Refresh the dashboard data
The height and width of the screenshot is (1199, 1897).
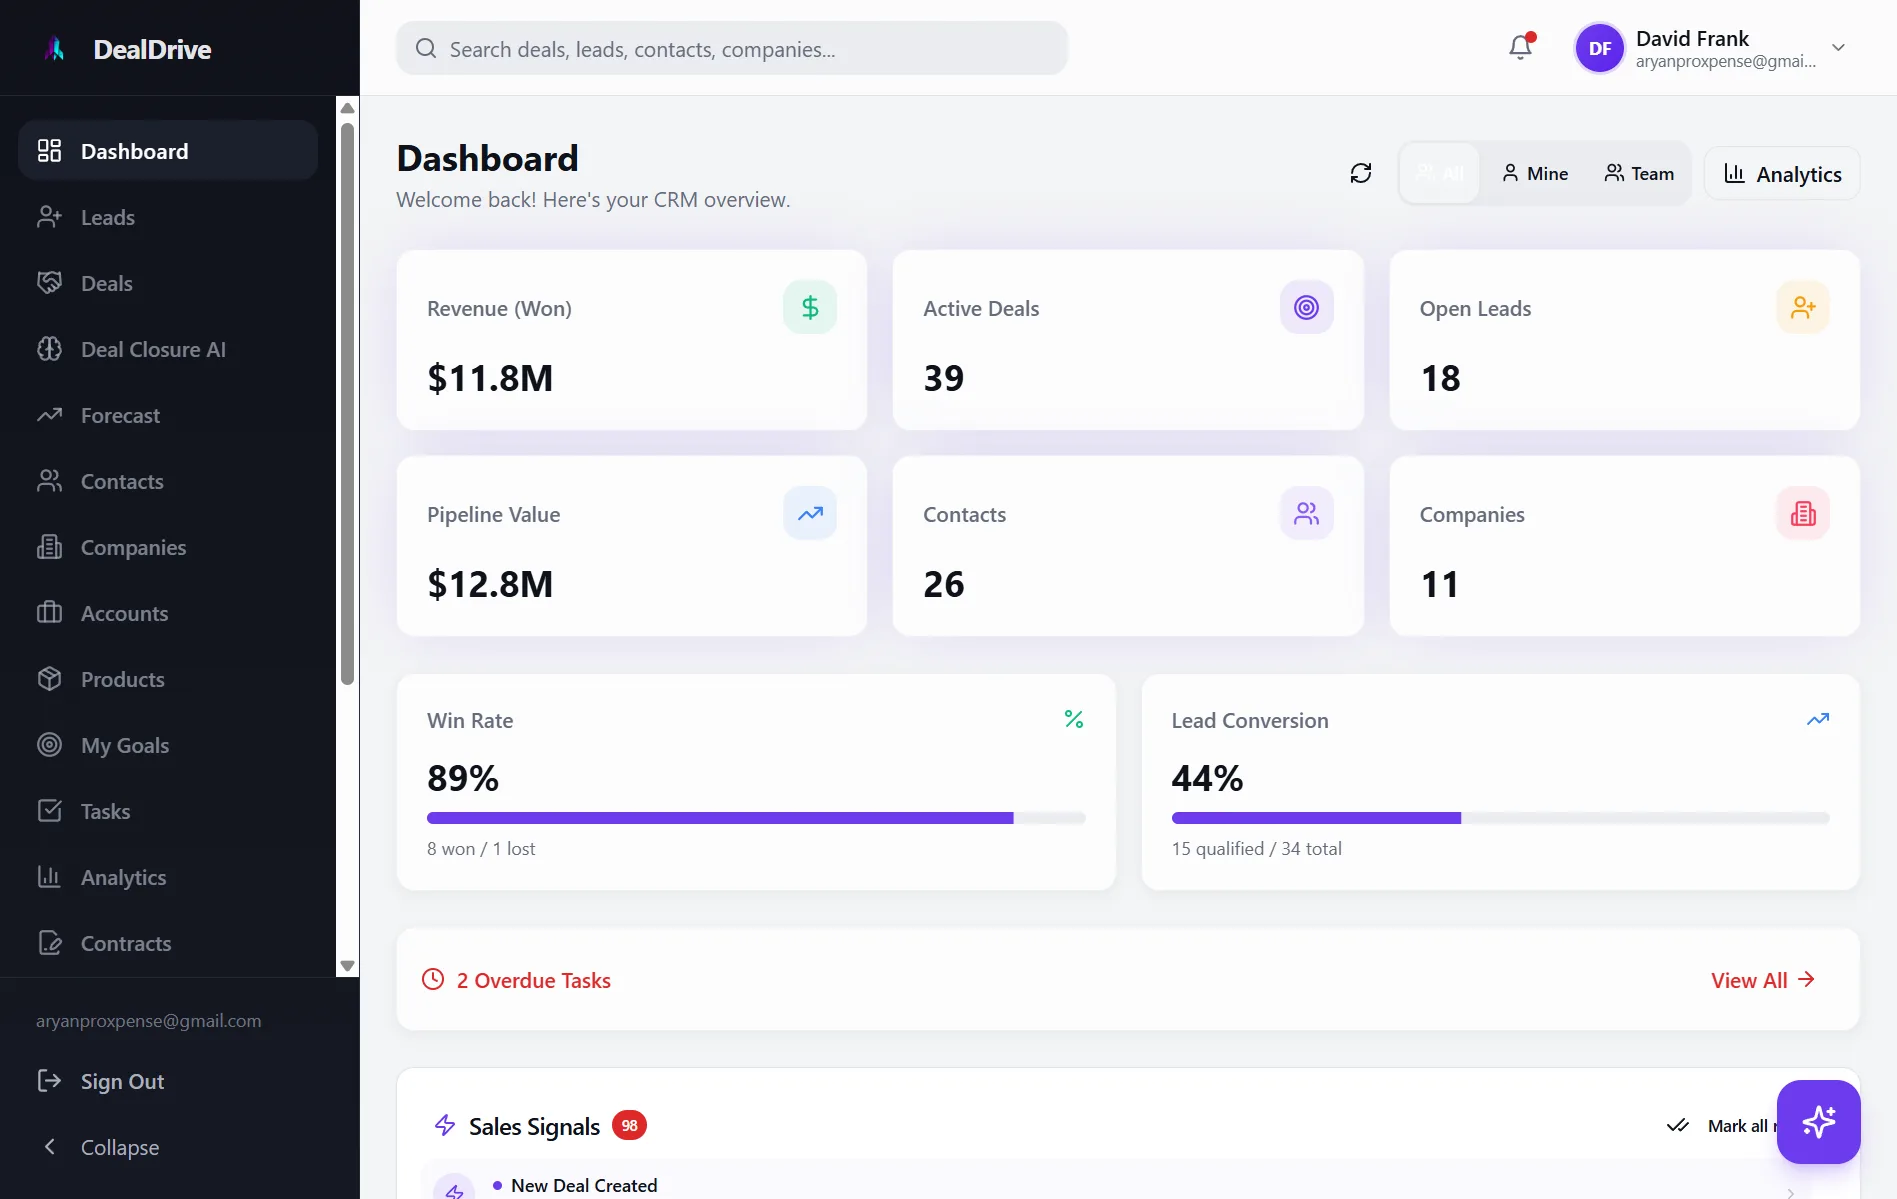(x=1360, y=173)
